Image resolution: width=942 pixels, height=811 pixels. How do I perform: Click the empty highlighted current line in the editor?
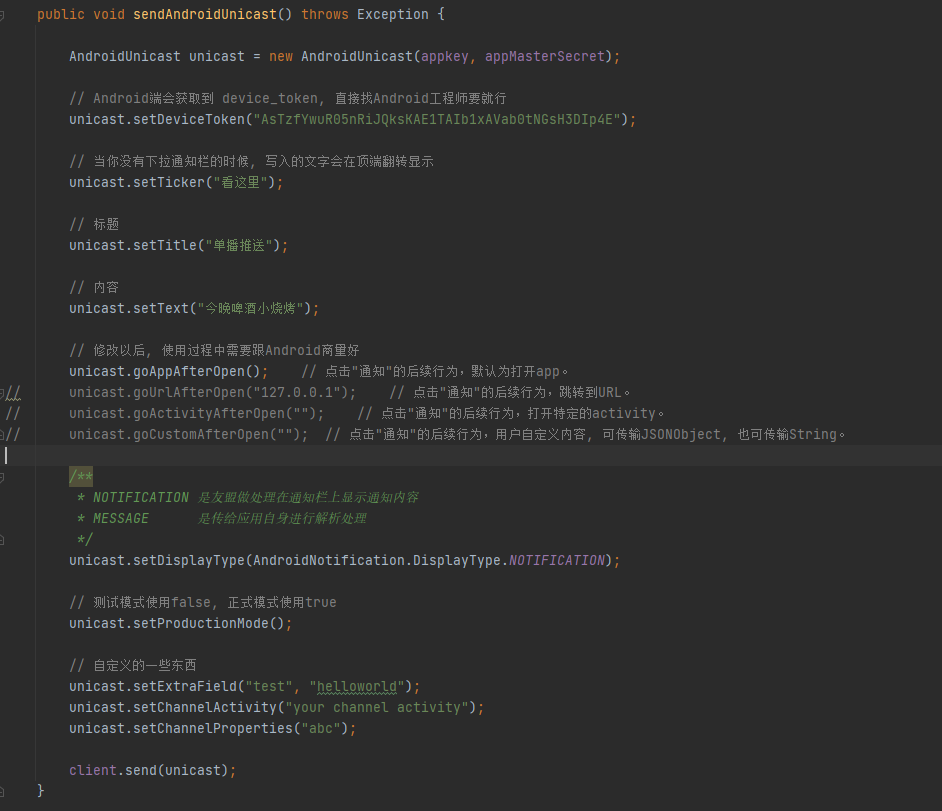471,456
